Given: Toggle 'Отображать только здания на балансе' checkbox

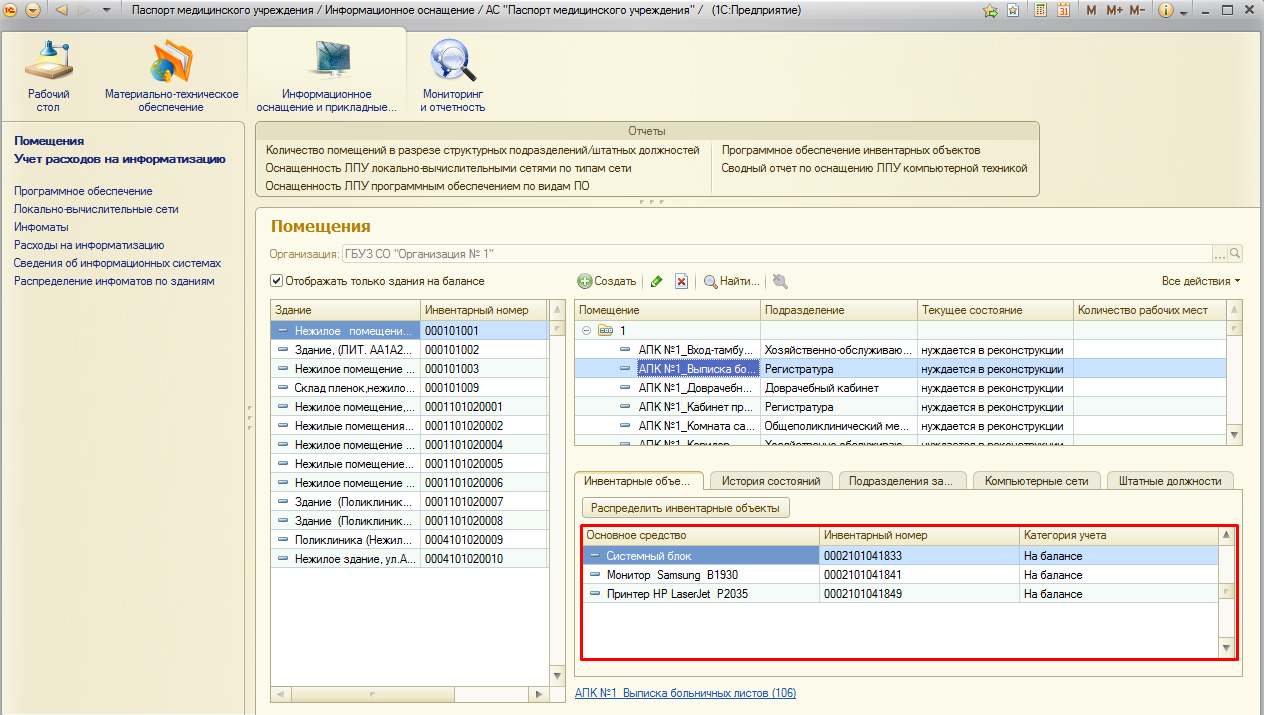Looking at the screenshot, I should click(x=277, y=281).
